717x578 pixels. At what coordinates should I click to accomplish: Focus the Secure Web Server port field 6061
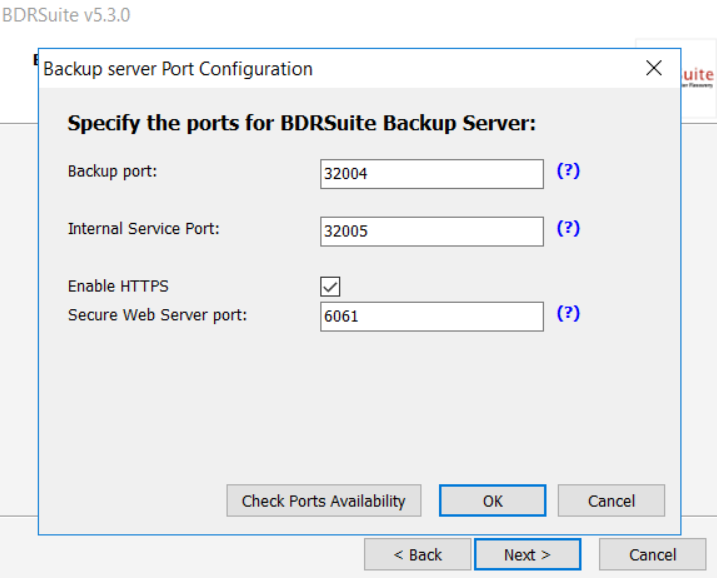click(432, 316)
